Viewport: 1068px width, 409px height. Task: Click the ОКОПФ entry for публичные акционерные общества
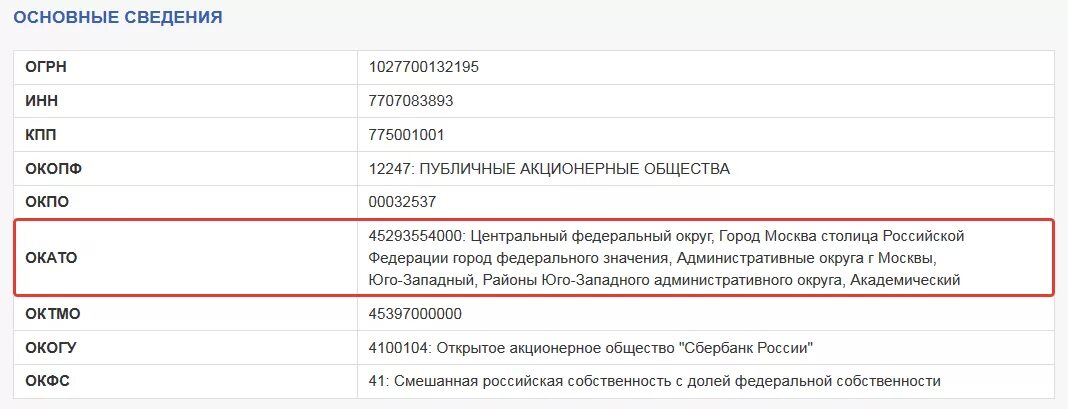tap(549, 169)
